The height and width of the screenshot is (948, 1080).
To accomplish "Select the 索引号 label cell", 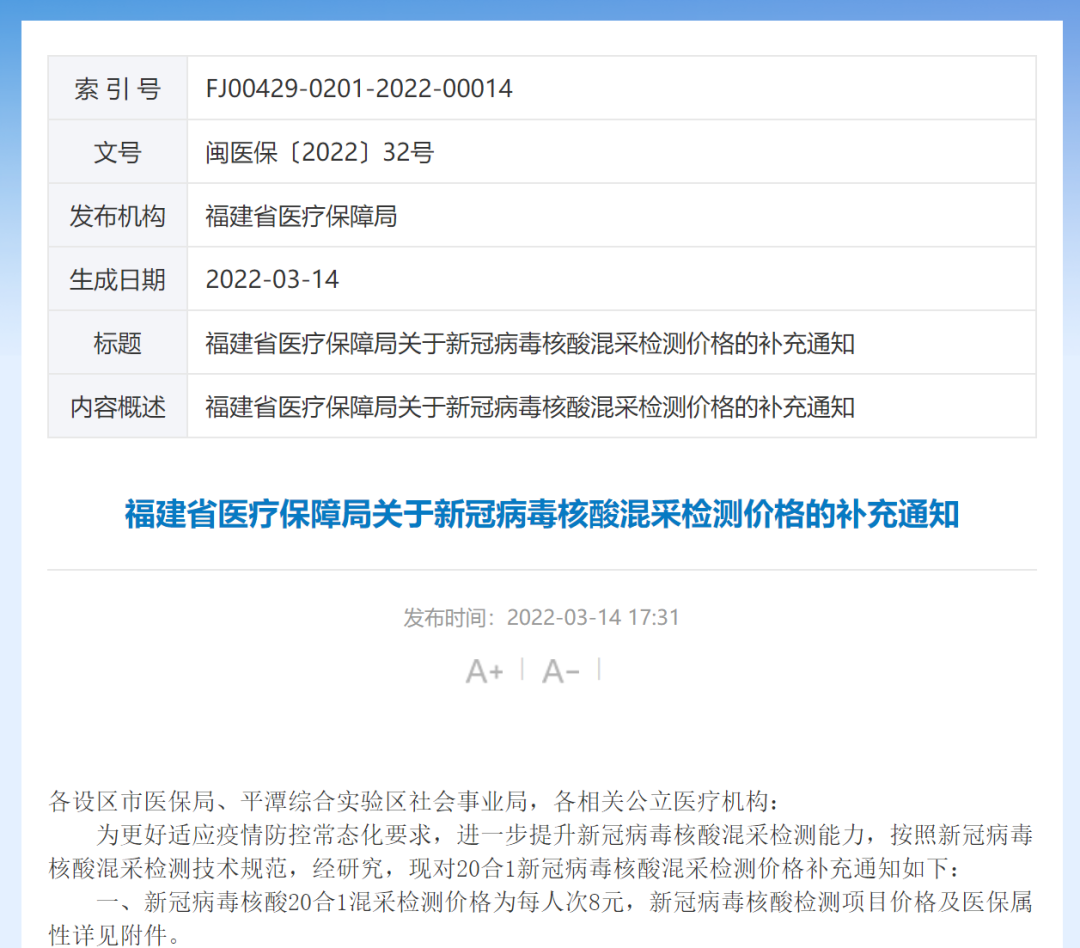I will click(x=118, y=89).
